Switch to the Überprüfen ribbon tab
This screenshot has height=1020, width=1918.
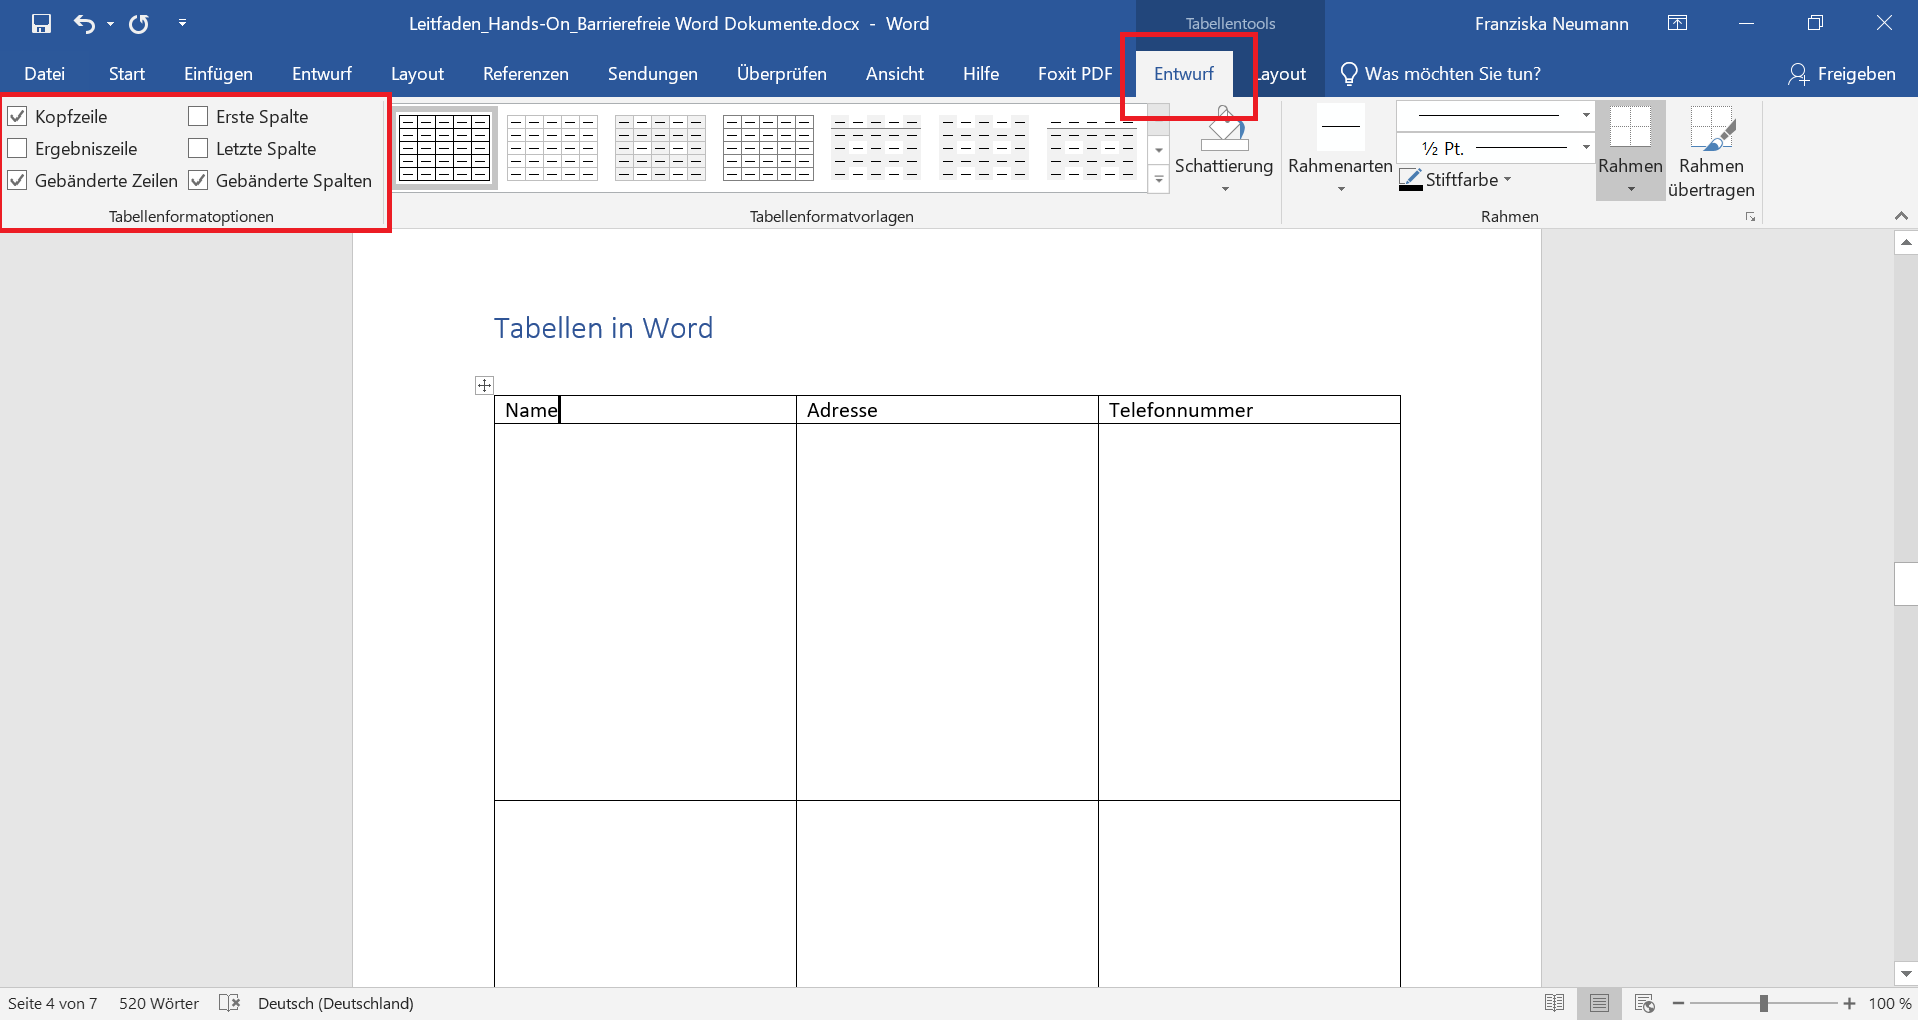(781, 73)
